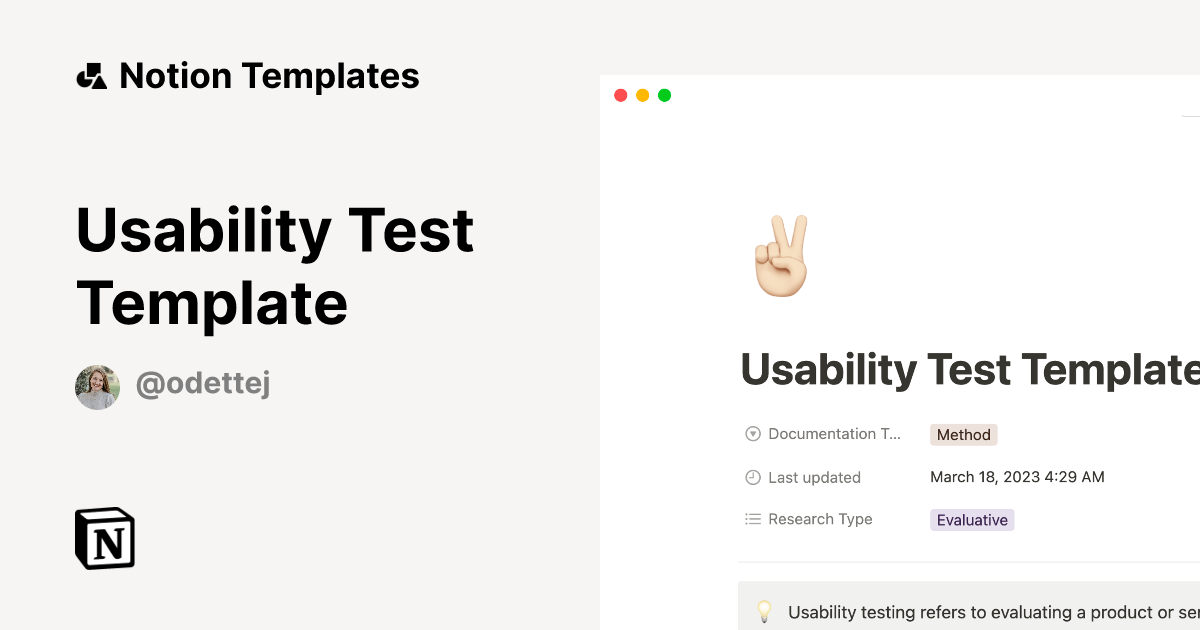The height and width of the screenshot is (630, 1200).
Task: Open the @odettej profile link
Action: (202, 383)
